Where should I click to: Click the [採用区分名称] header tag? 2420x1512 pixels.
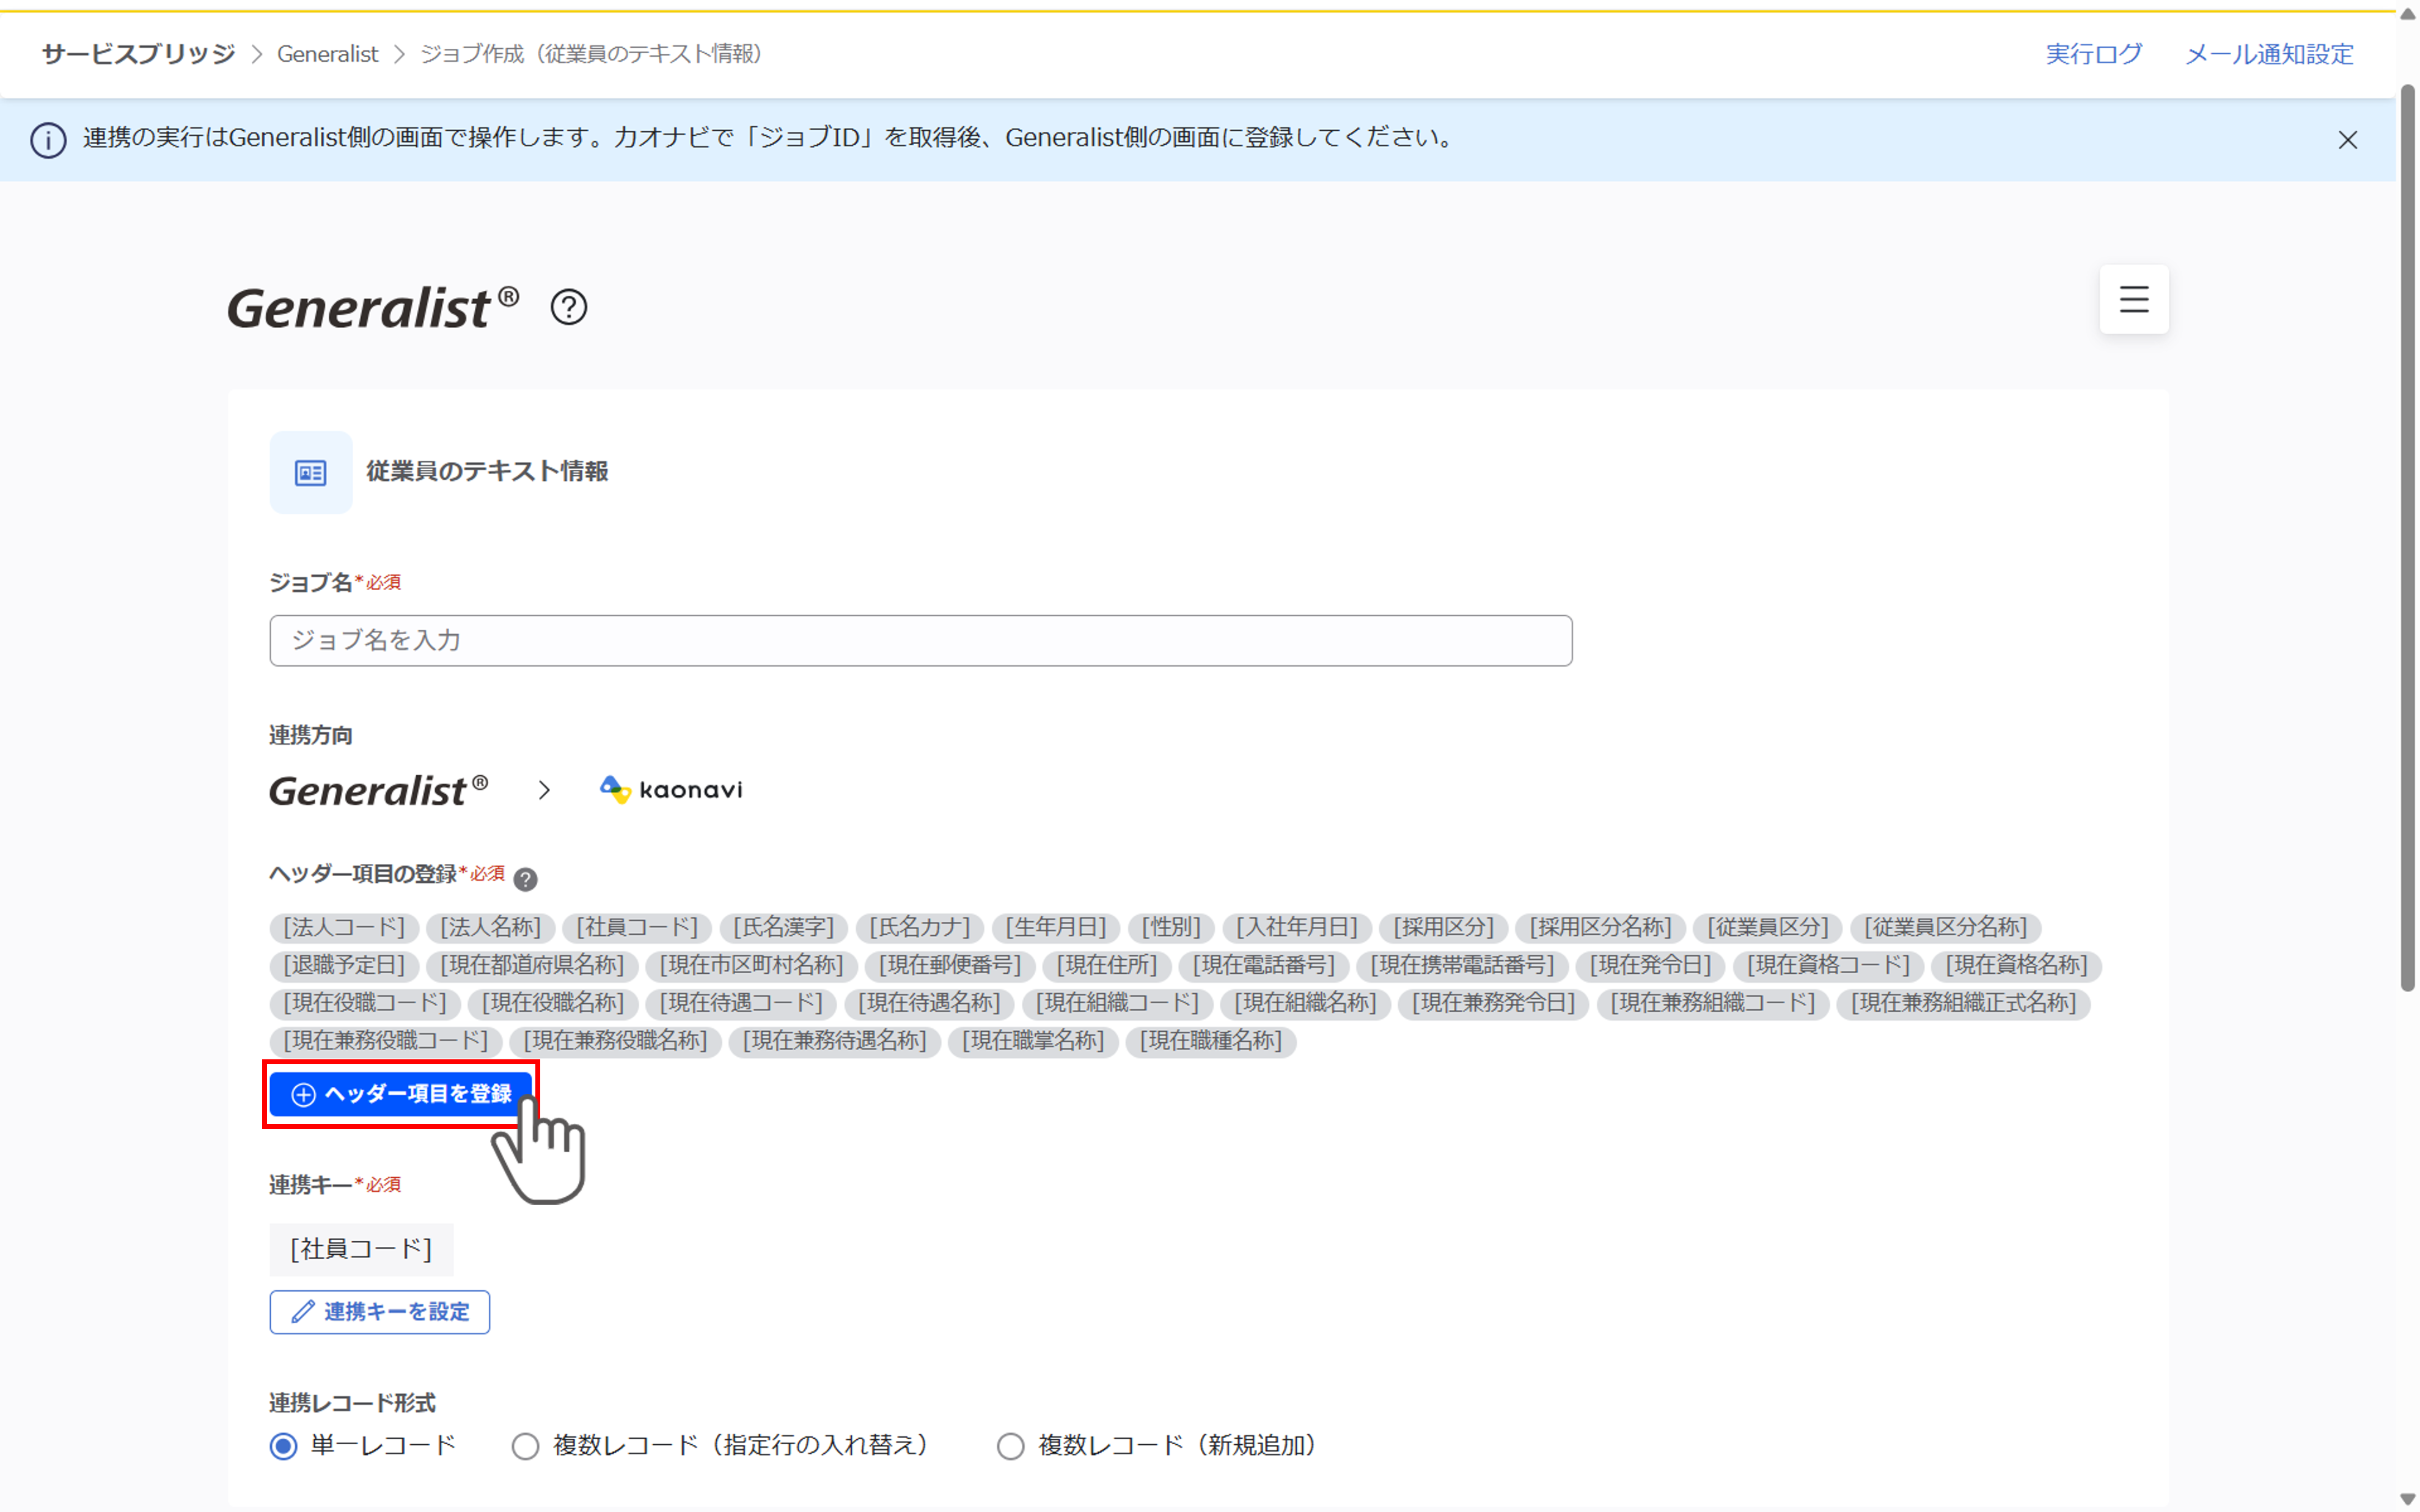pos(1600,927)
